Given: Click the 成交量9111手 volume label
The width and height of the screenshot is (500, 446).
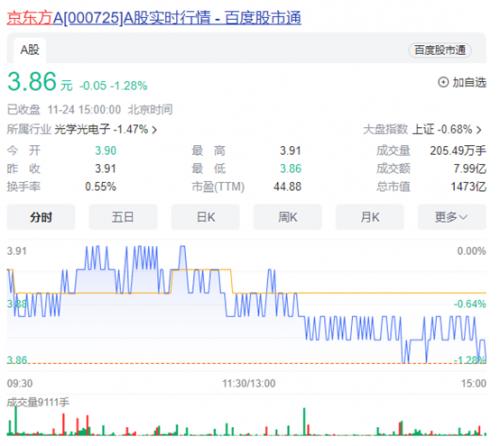Looking at the screenshot, I should (x=38, y=402).
